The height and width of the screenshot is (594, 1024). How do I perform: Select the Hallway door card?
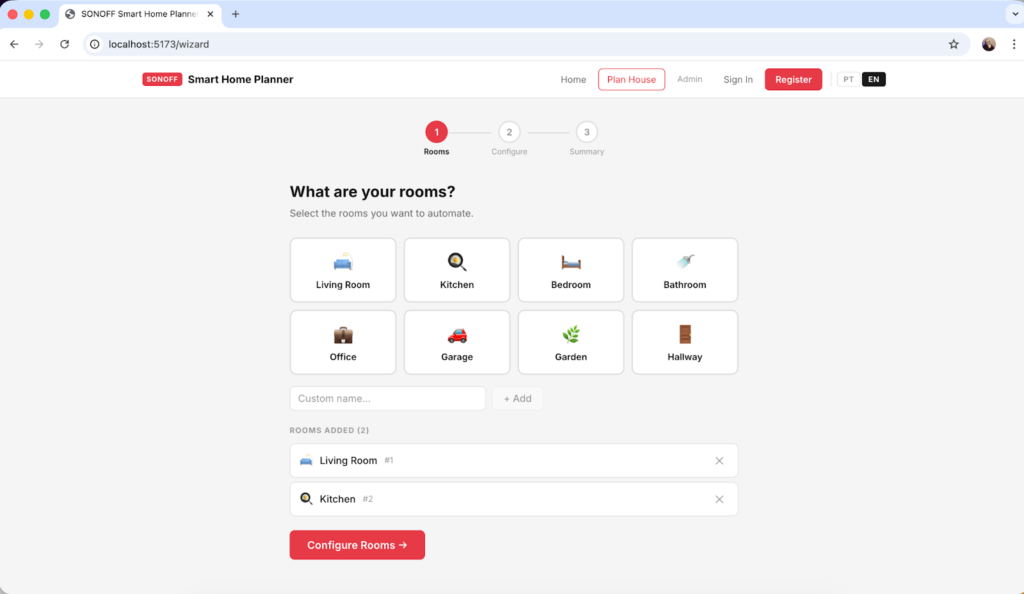click(684, 342)
